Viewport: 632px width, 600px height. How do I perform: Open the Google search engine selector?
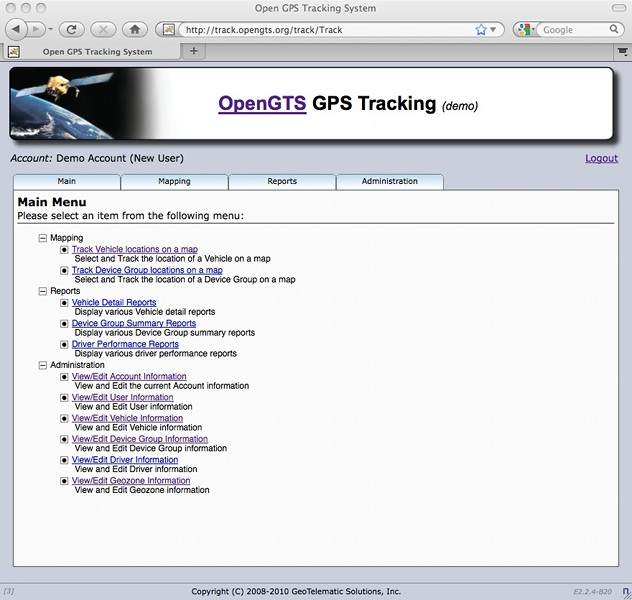[x=525, y=29]
